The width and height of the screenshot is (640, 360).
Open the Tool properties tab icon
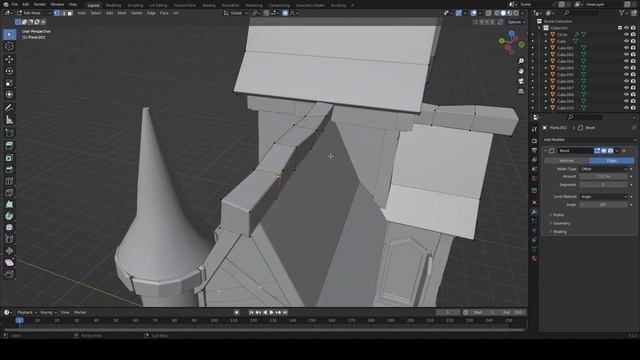(534, 129)
